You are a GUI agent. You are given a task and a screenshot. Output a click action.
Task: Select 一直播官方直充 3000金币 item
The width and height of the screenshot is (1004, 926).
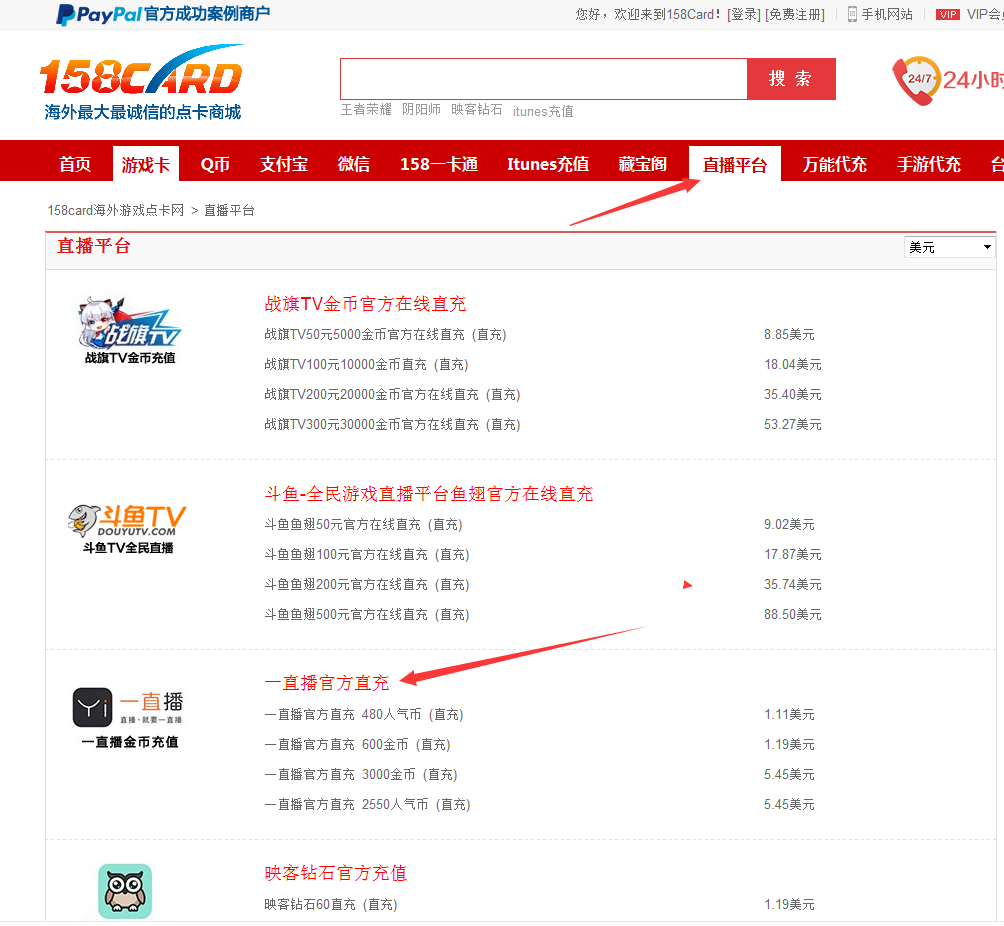pyautogui.click(x=361, y=775)
